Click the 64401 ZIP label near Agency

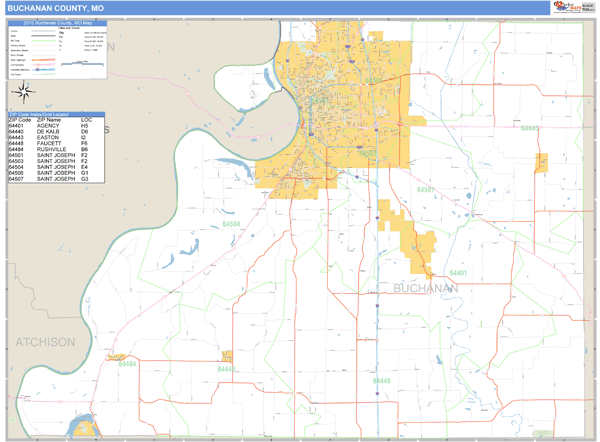point(457,273)
